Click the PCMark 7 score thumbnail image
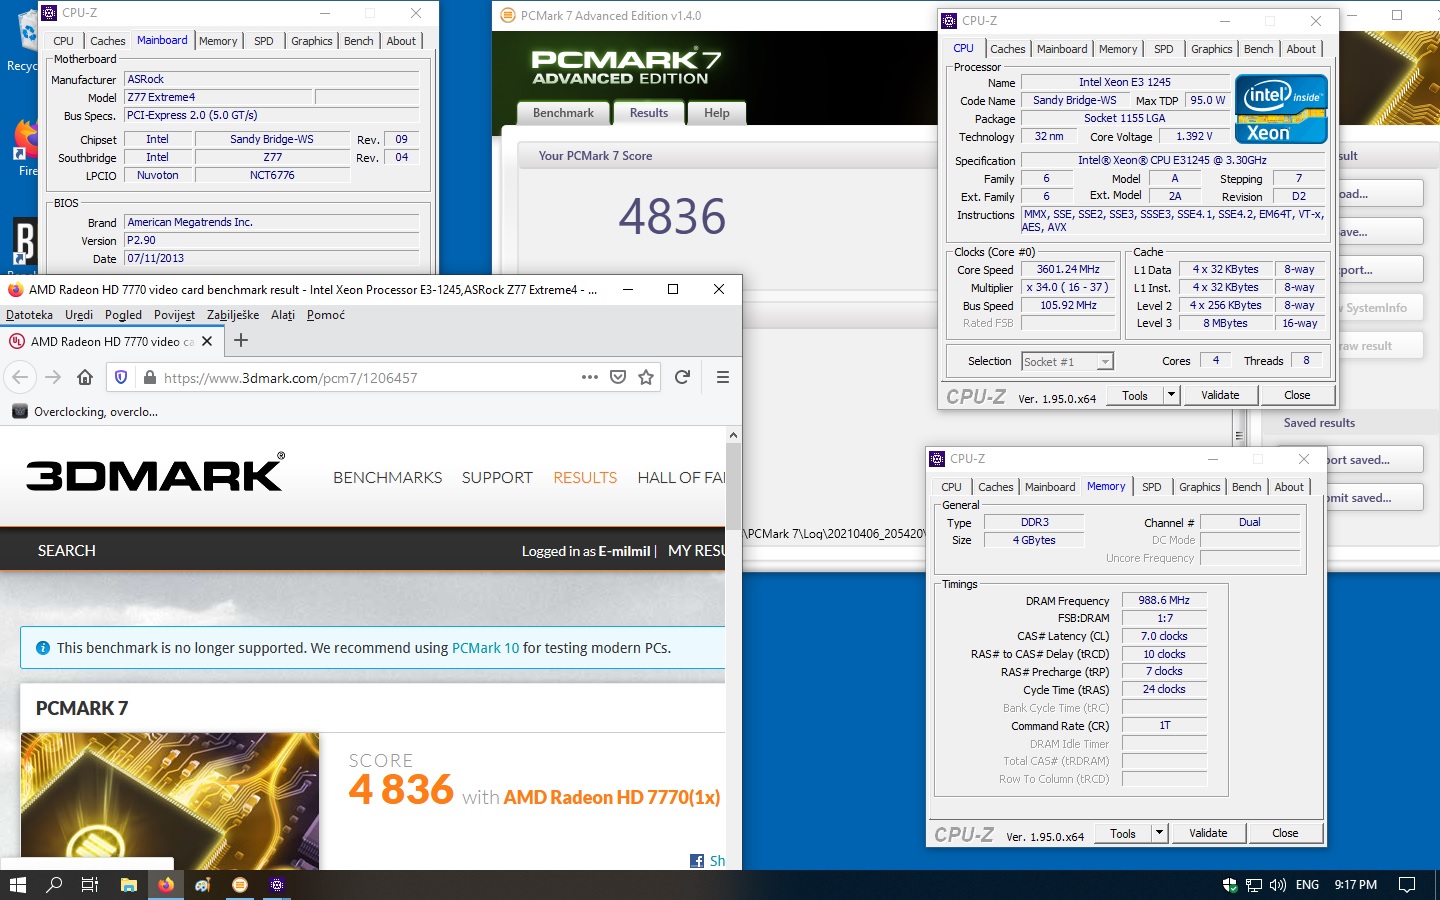This screenshot has height=900, width=1440. 170,801
